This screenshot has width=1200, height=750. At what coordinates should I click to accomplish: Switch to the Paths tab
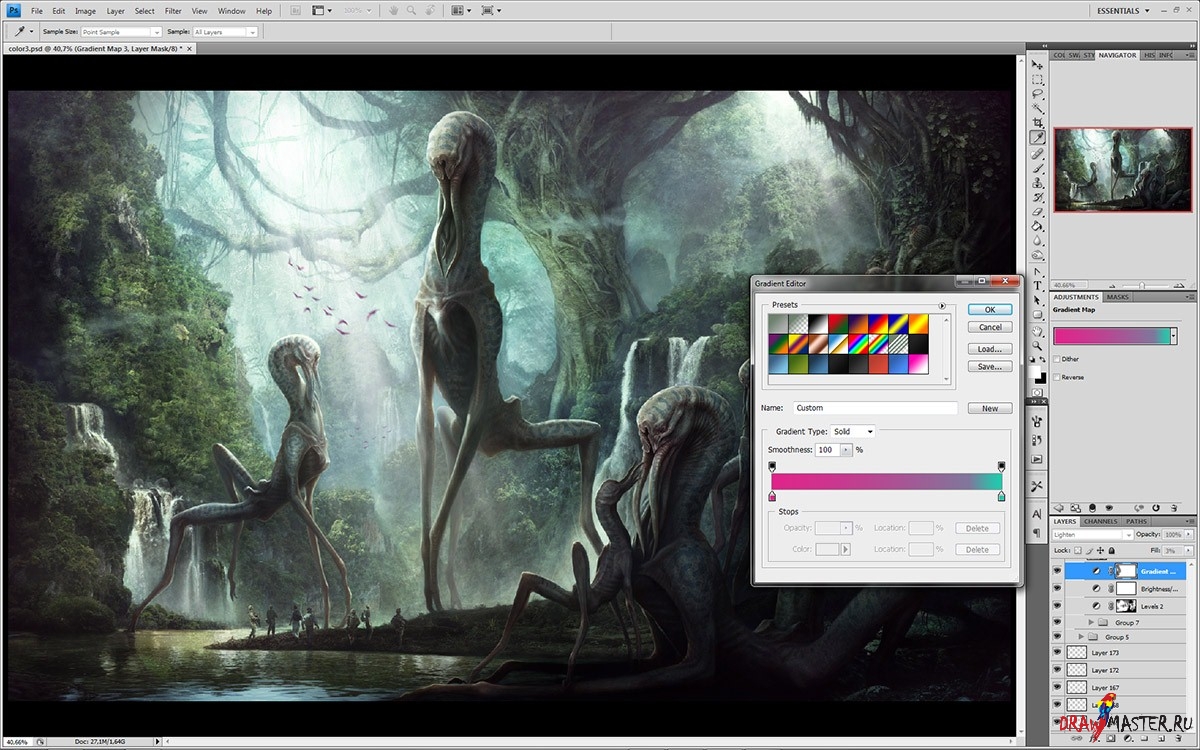[x=1136, y=521]
